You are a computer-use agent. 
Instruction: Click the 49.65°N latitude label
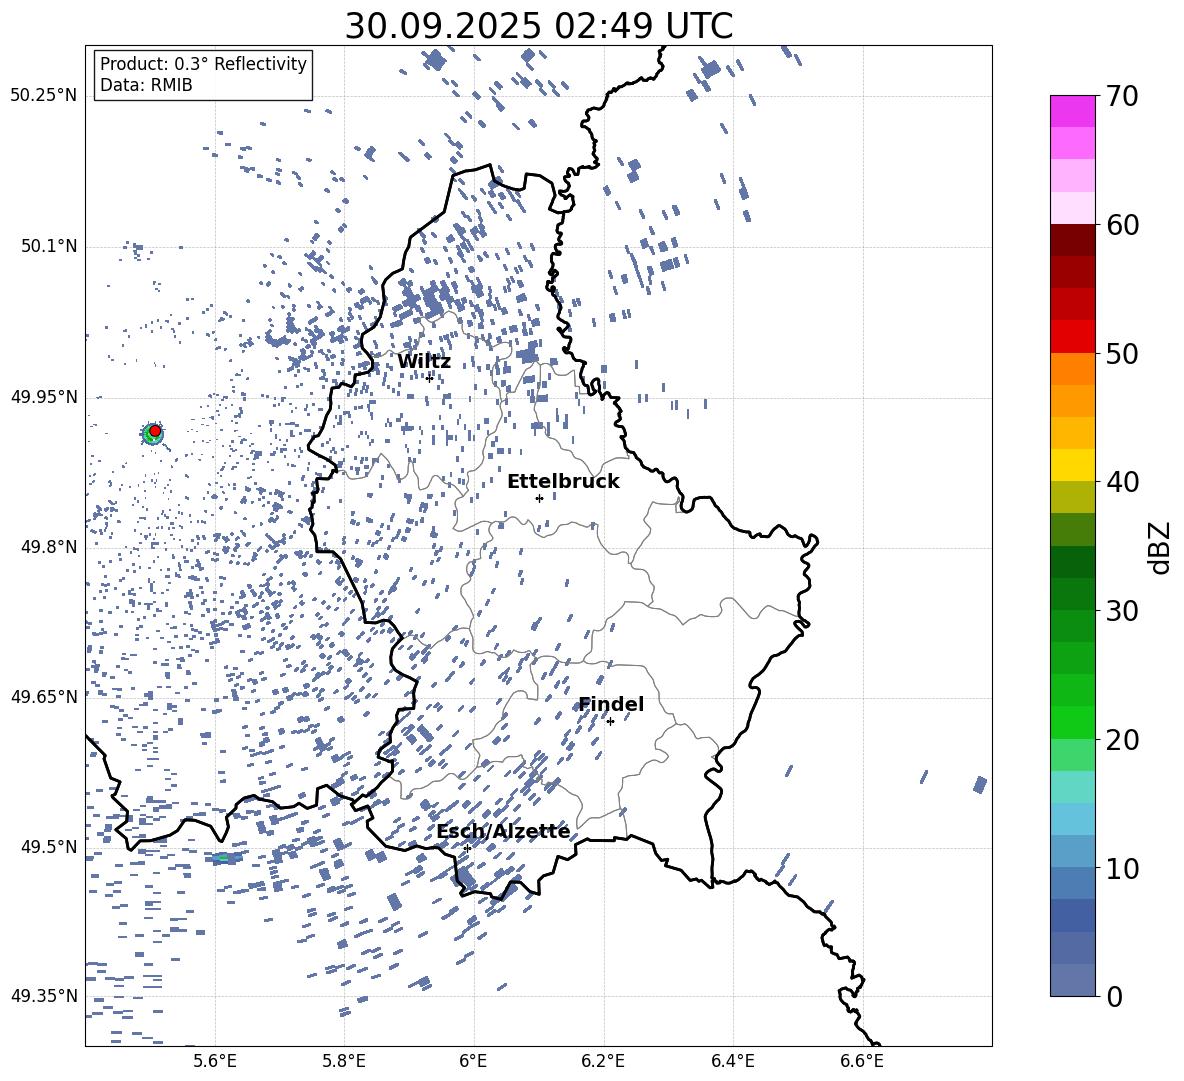[44, 696]
